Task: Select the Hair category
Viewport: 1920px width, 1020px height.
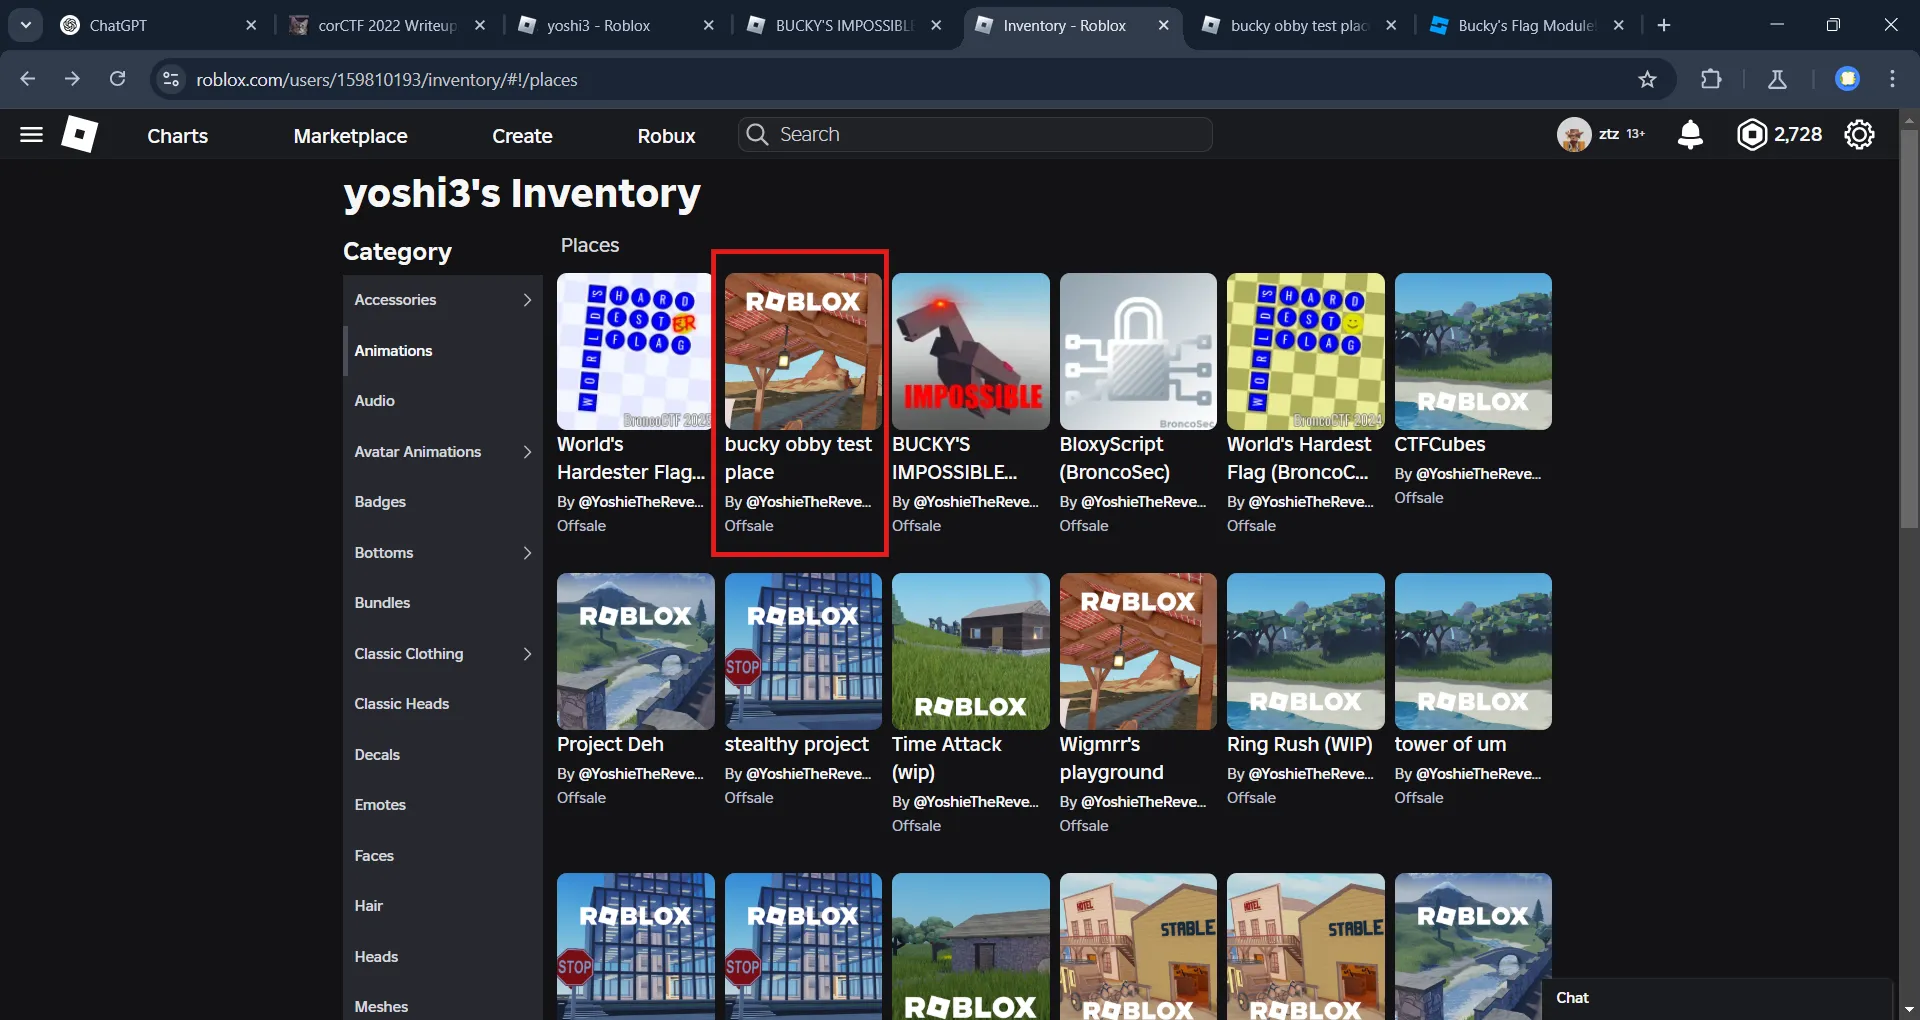Action: click(442, 906)
